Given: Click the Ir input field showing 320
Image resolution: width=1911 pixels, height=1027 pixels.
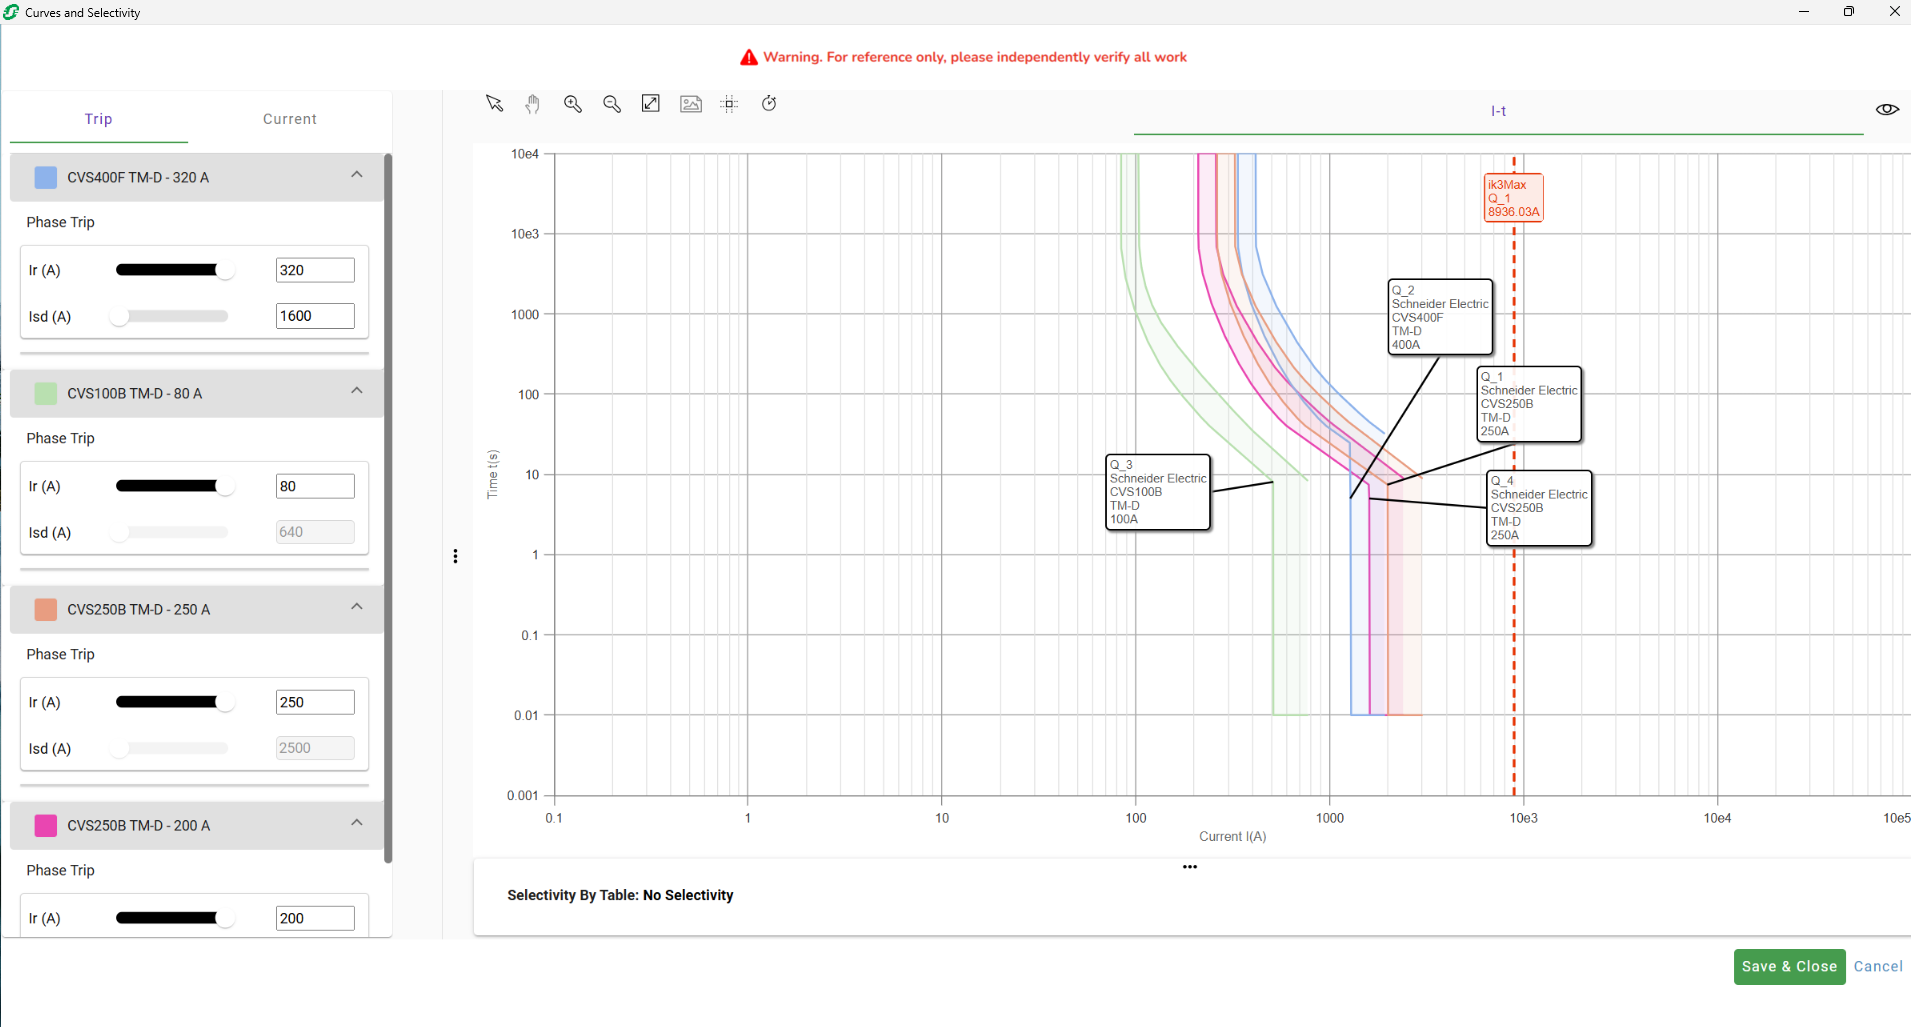Looking at the screenshot, I should click(x=315, y=270).
